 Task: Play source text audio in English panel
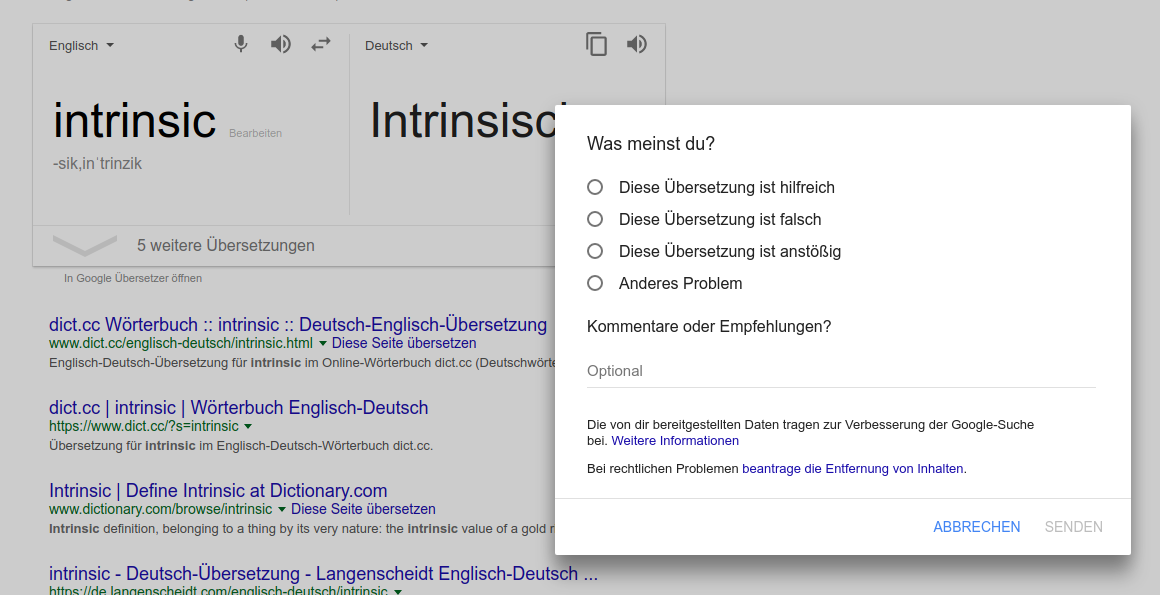tap(281, 44)
